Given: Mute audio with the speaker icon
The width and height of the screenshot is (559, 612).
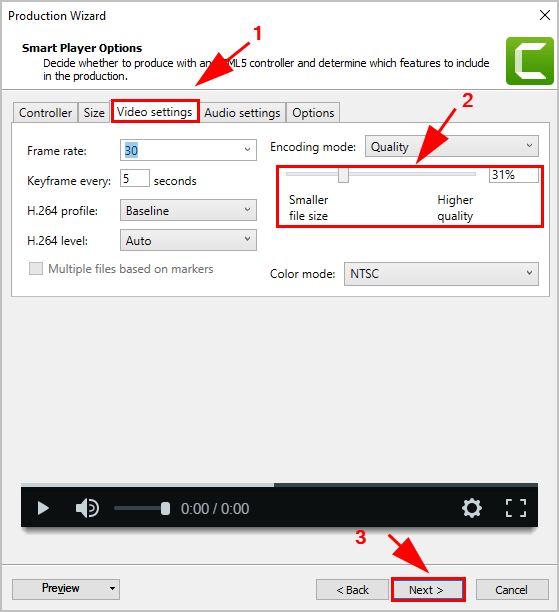Looking at the screenshot, I should coord(87,508).
